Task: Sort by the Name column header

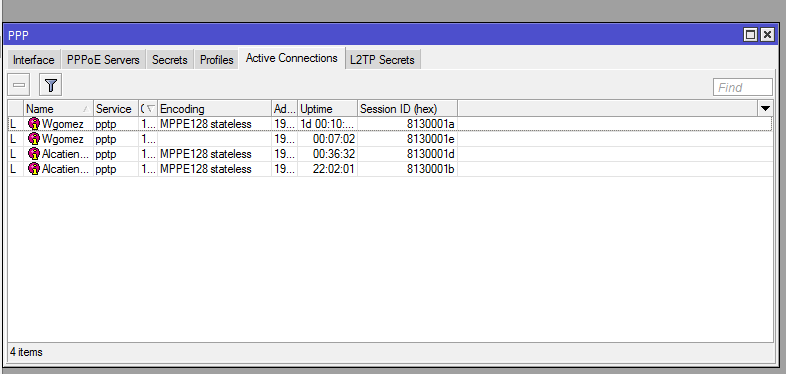Action: tap(58, 108)
